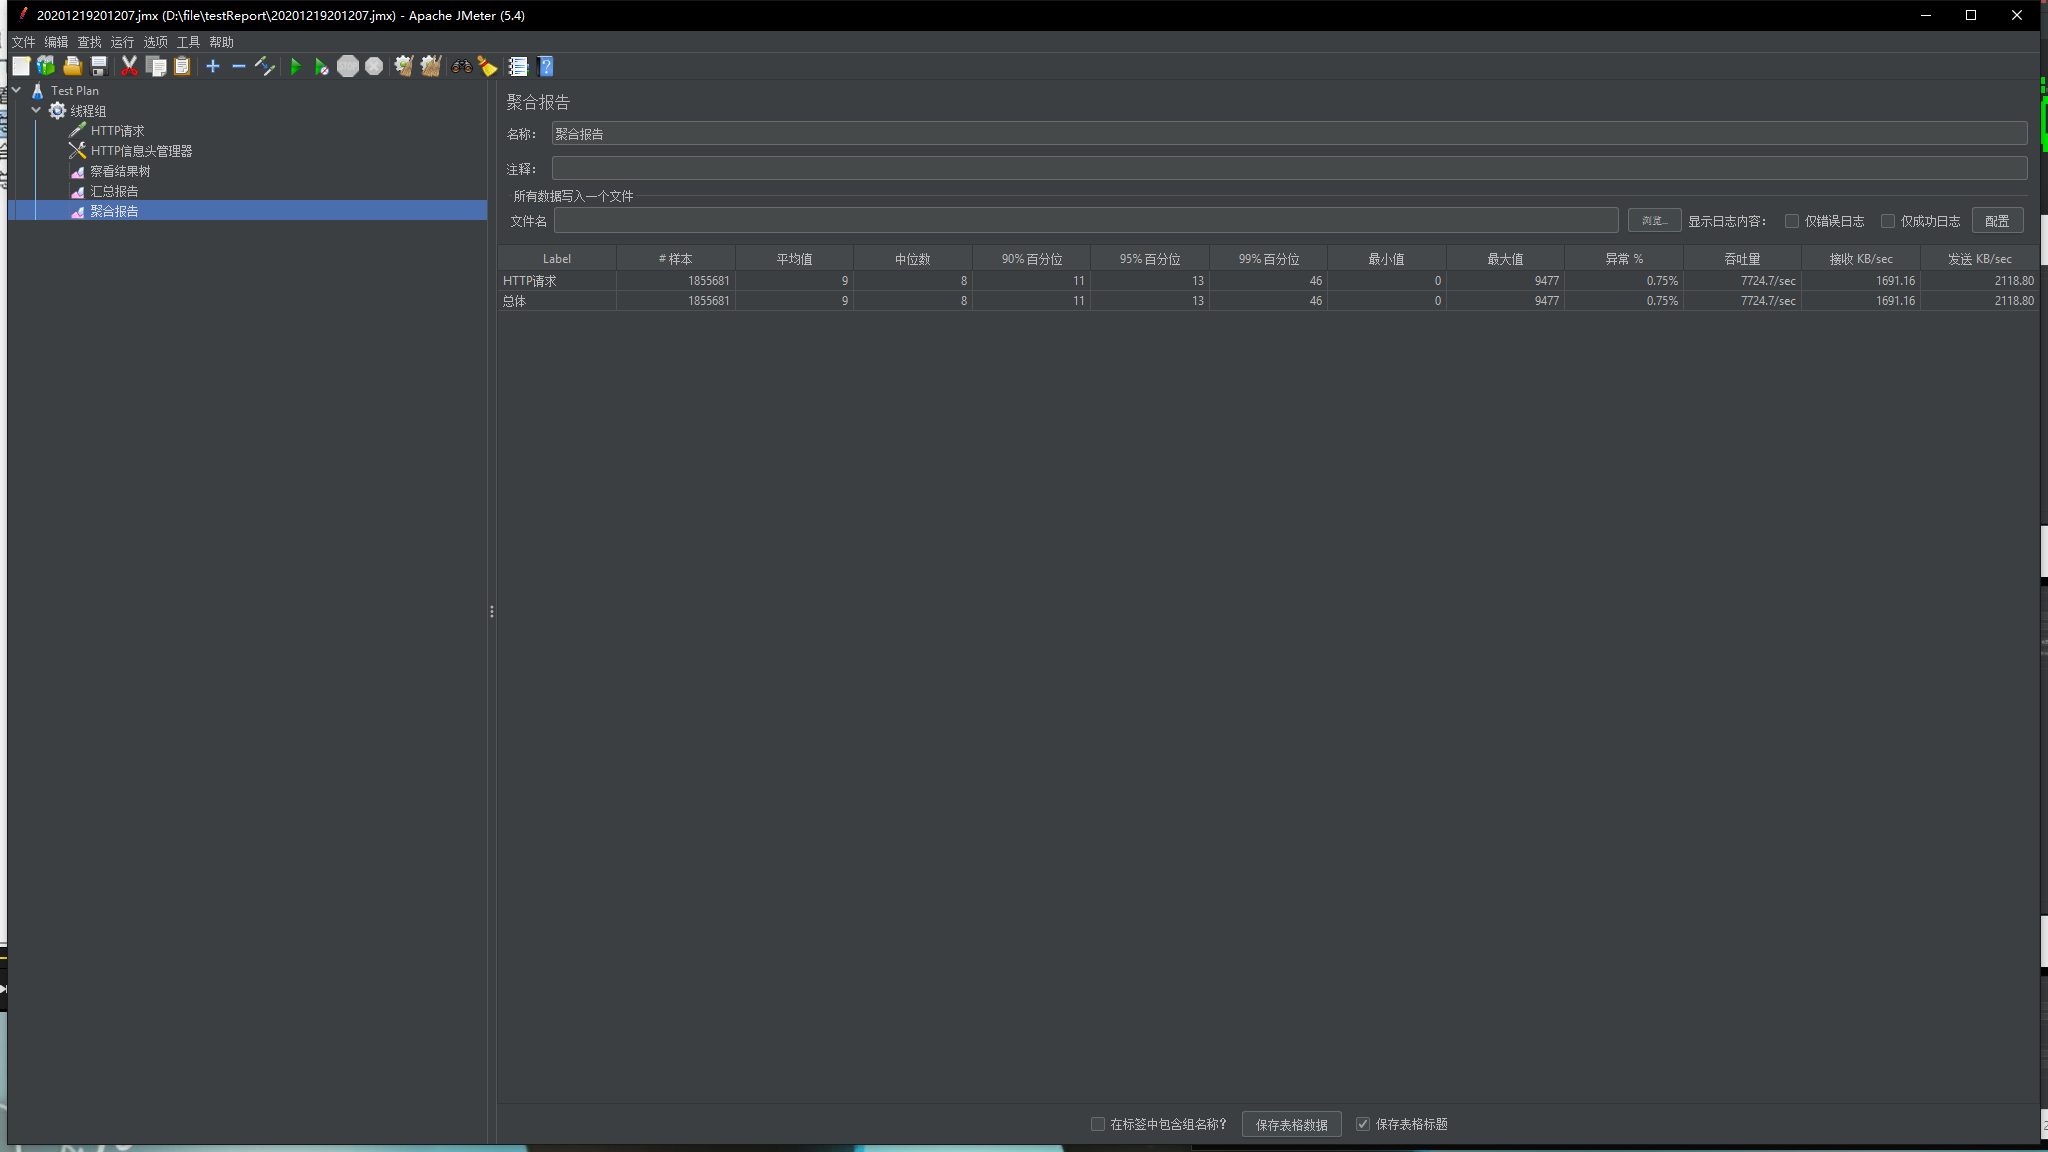The image size is (2048, 1152).
Task: Click the Clear All broom icon
Action: [430, 67]
